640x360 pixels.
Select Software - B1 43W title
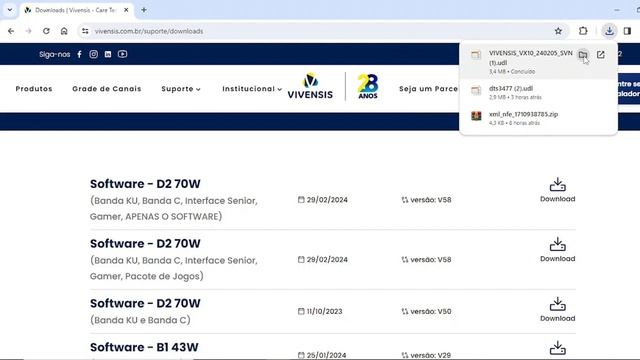pos(144,347)
